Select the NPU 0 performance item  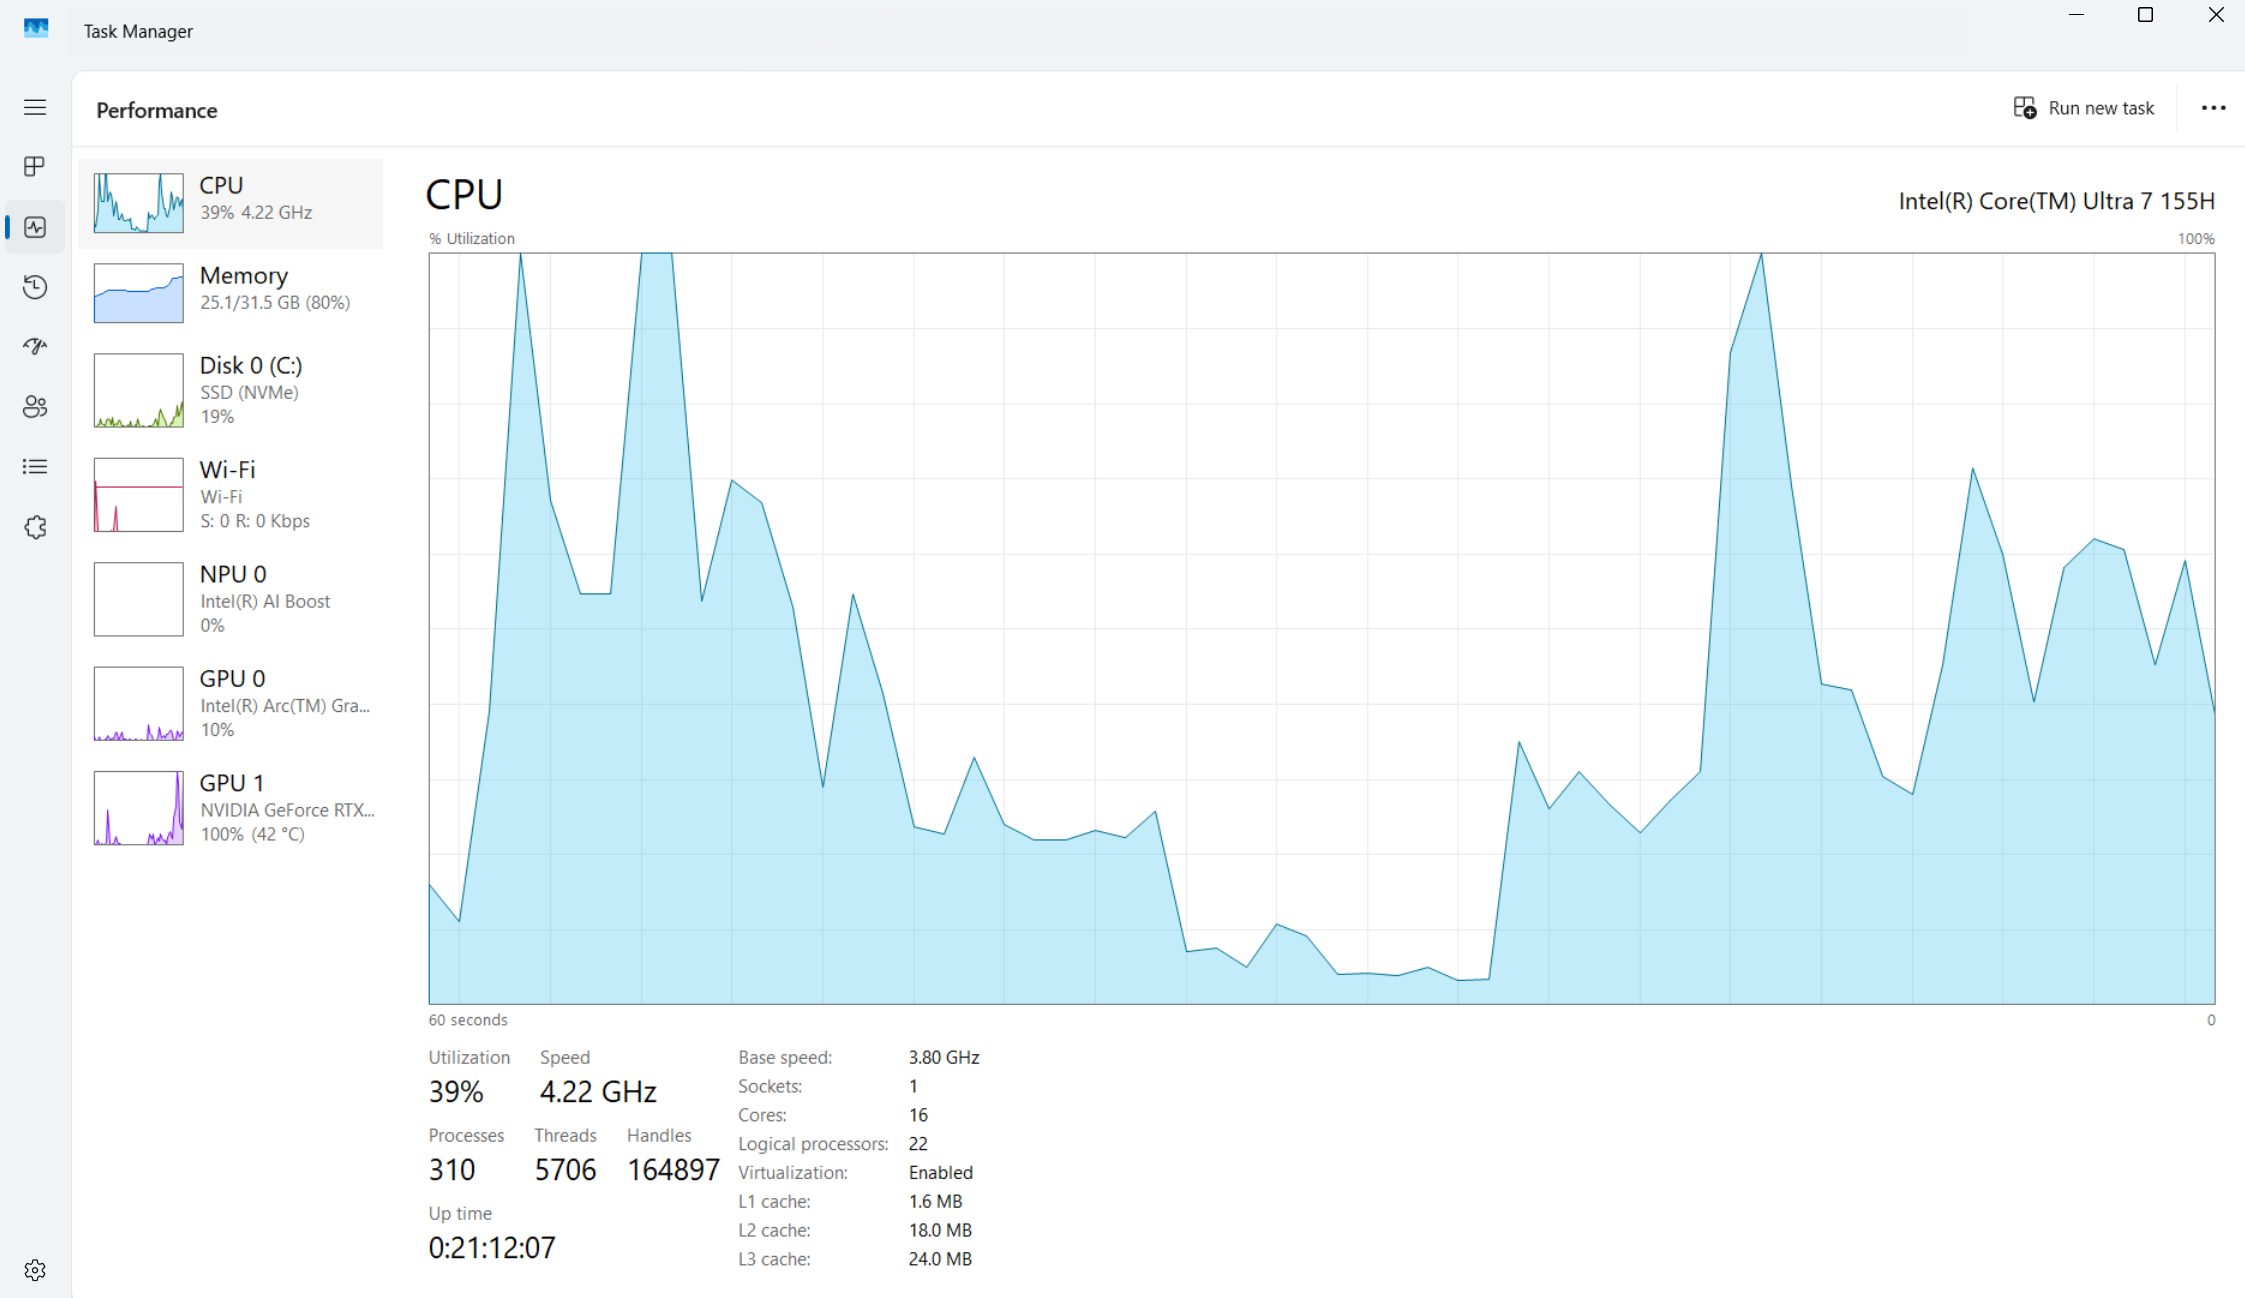coord(231,599)
